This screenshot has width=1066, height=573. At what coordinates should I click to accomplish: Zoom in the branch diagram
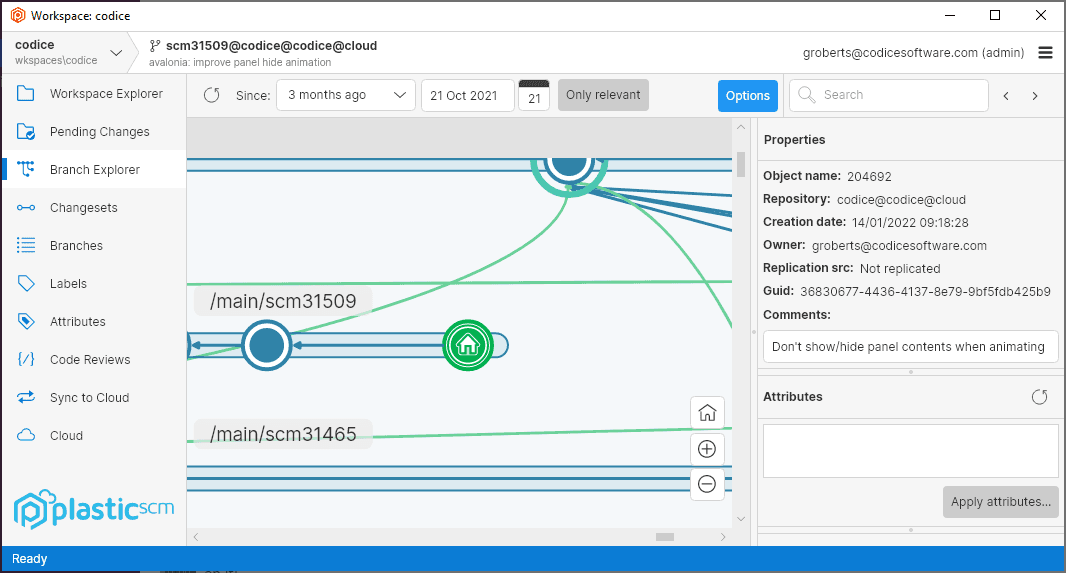tap(707, 449)
